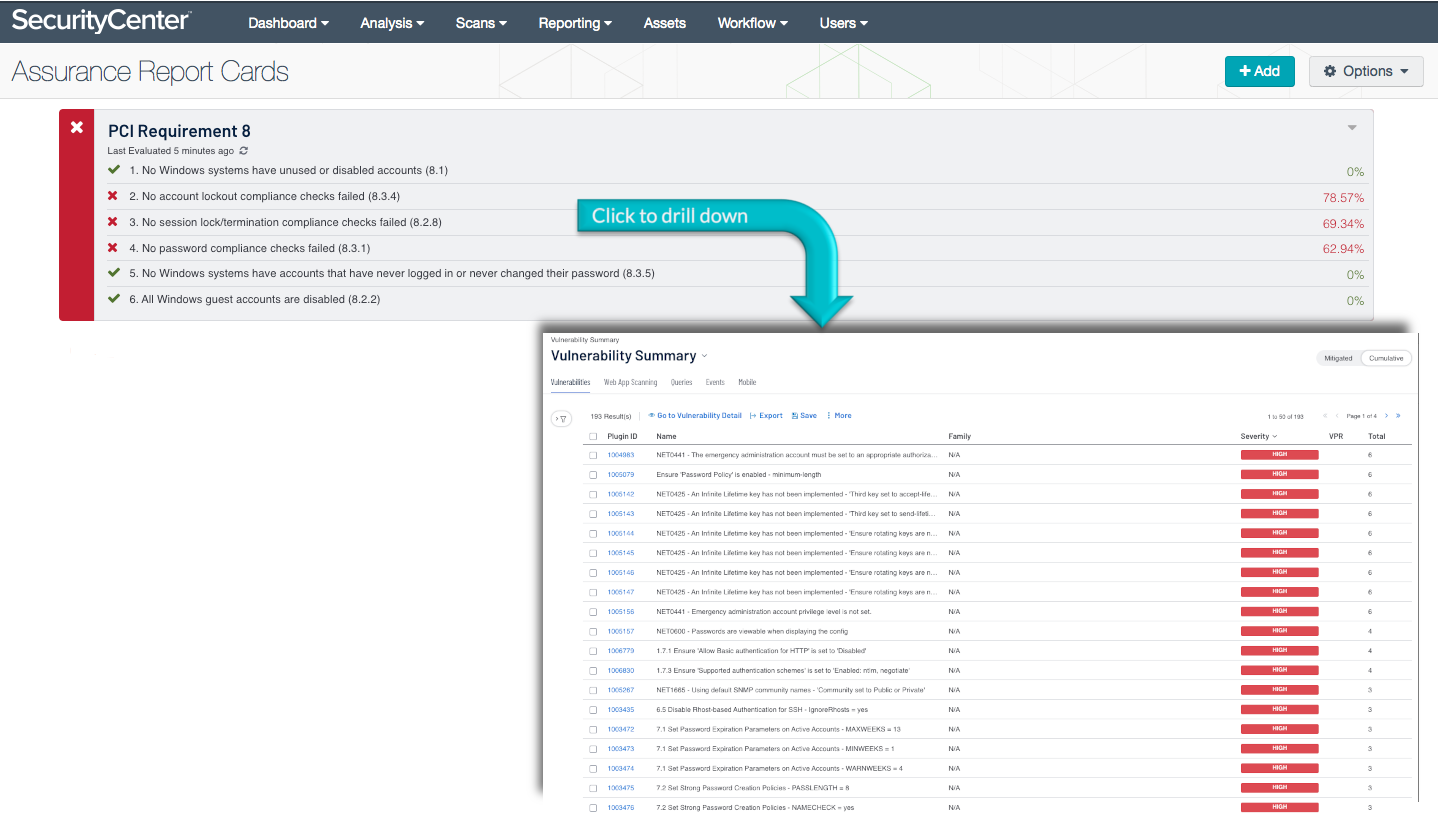Switch to the Web App Scanning tab
This screenshot has height=820, width=1440.
click(630, 383)
